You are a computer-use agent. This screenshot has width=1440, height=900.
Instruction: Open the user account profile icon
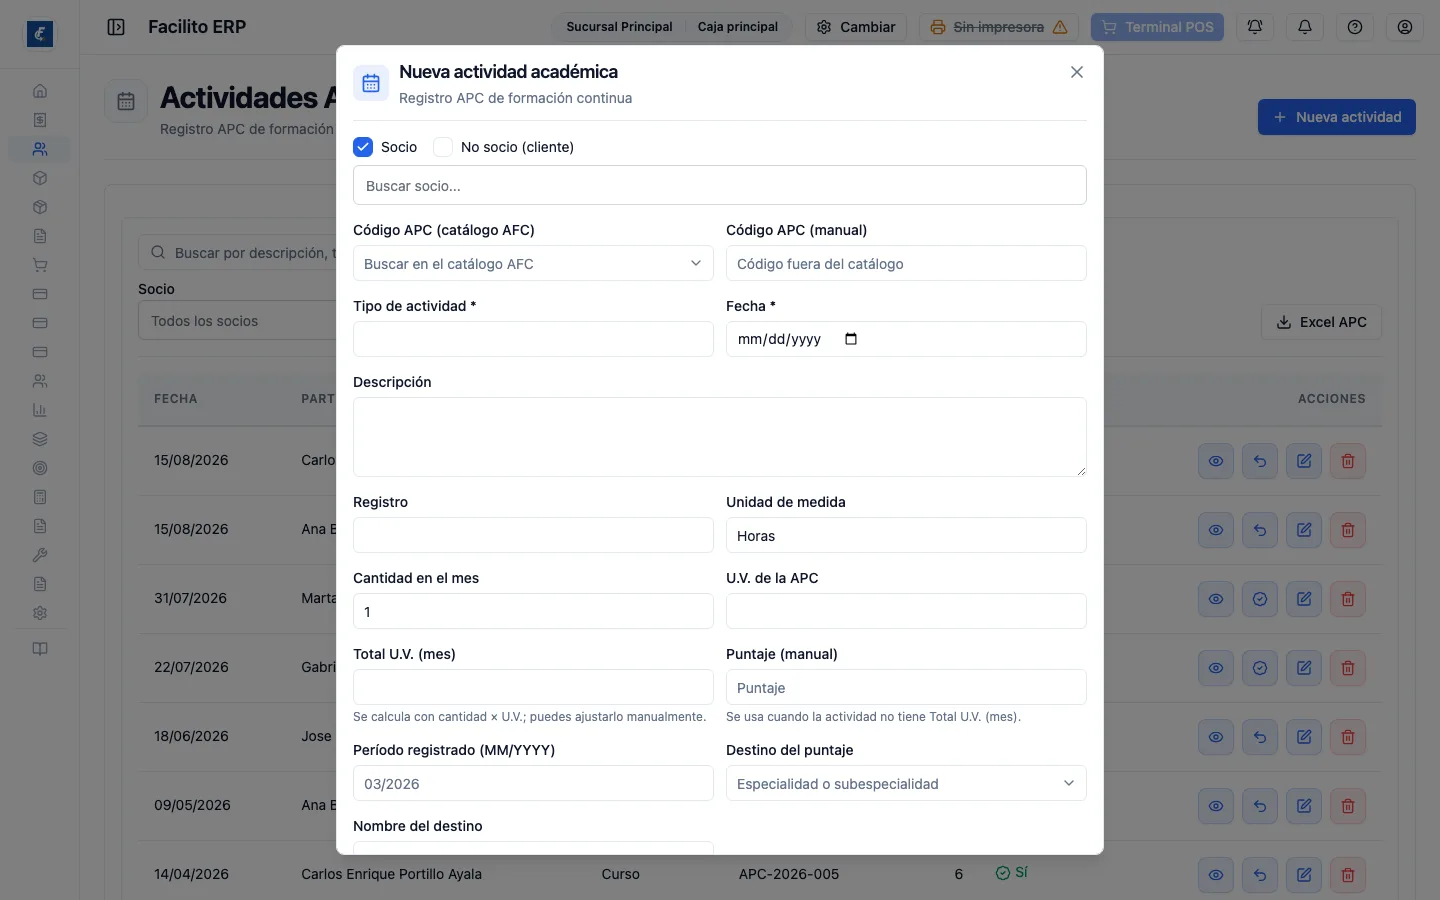click(1405, 27)
